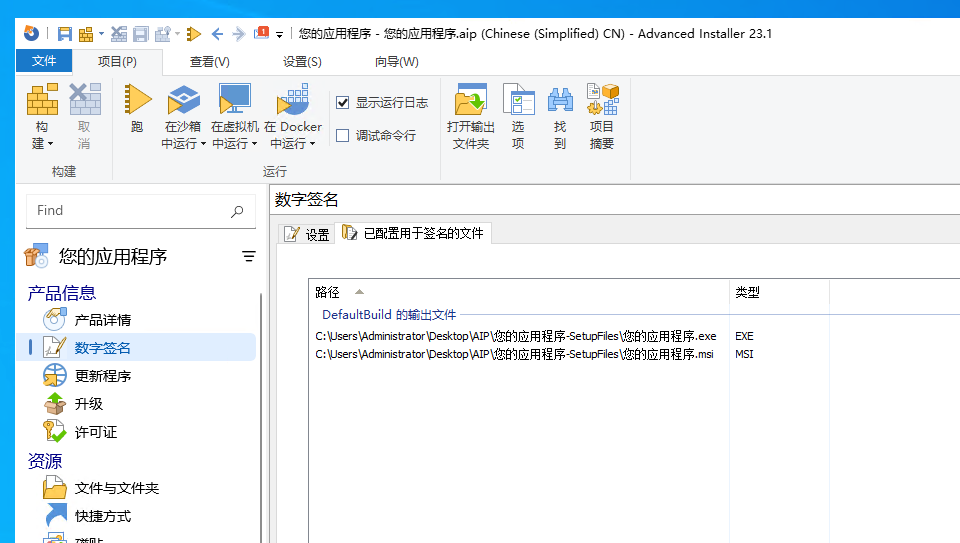Click the 找到 binoculars icon
Viewport: 960px width, 543px height.
(x=560, y=100)
